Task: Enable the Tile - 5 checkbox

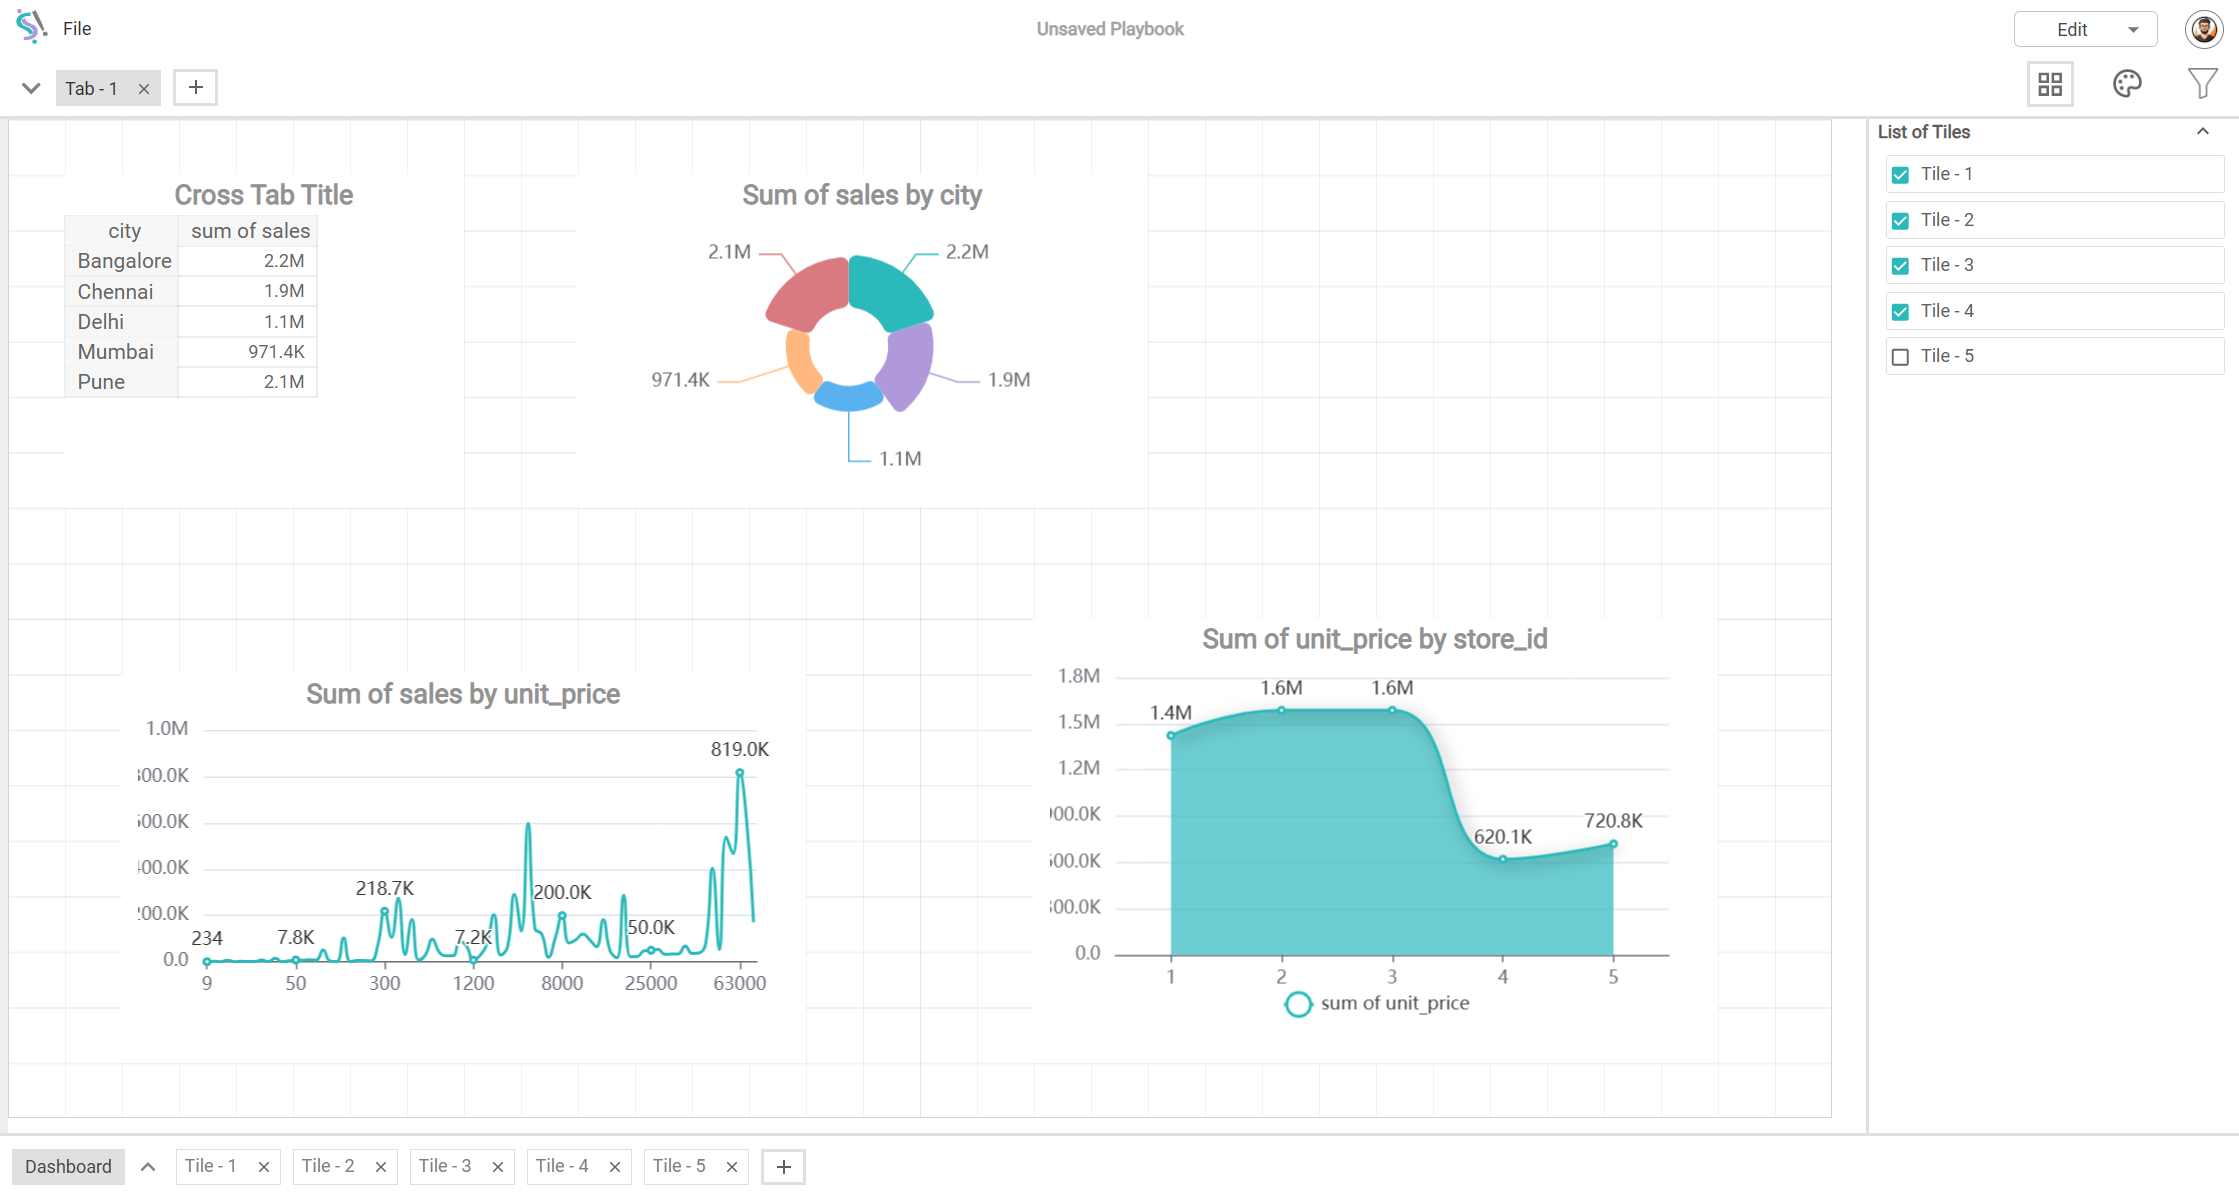Action: click(1900, 357)
